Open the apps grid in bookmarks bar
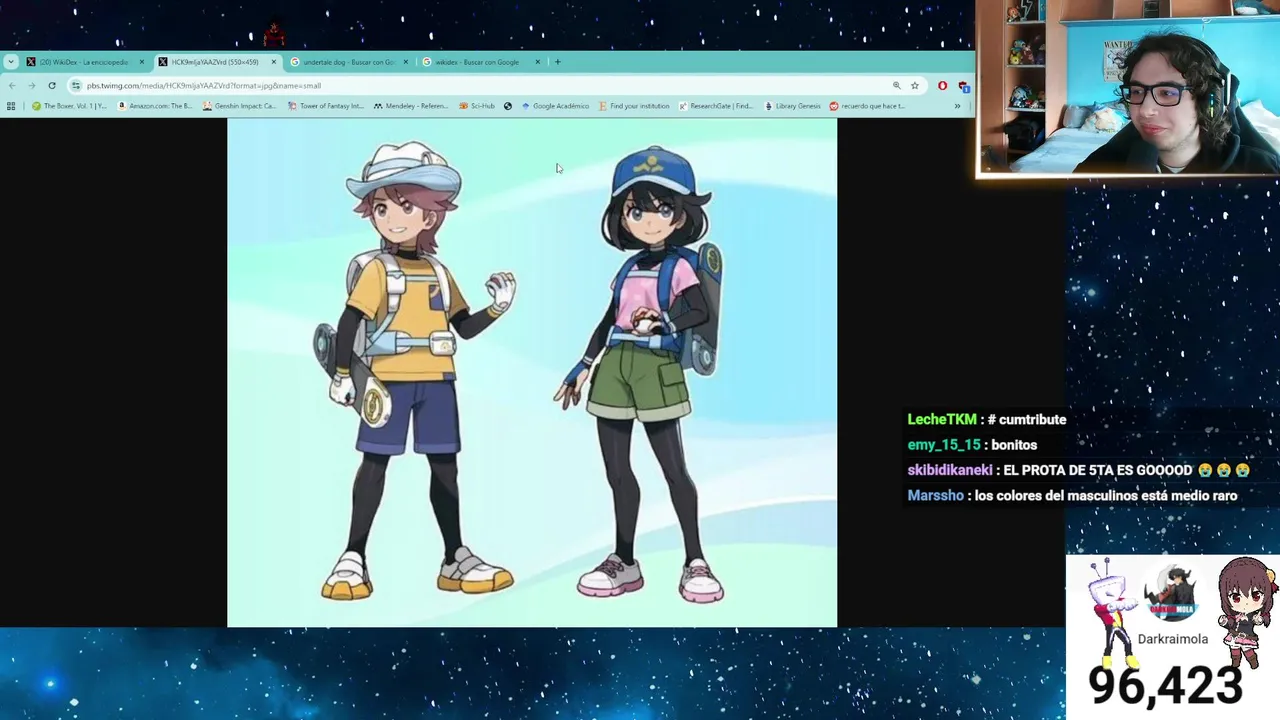1280x720 pixels. click(x=11, y=106)
